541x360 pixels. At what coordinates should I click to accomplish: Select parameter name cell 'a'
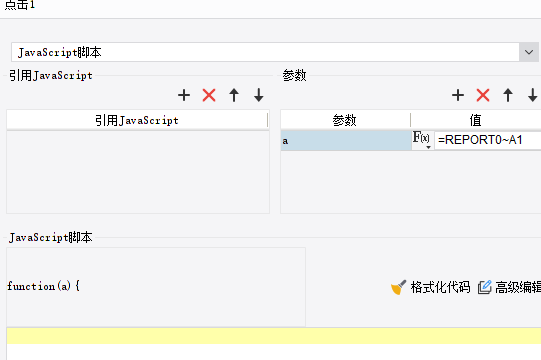point(346,140)
